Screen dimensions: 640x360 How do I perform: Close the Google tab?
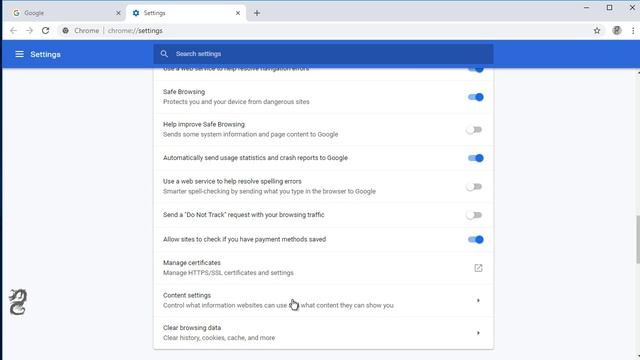pos(118,13)
